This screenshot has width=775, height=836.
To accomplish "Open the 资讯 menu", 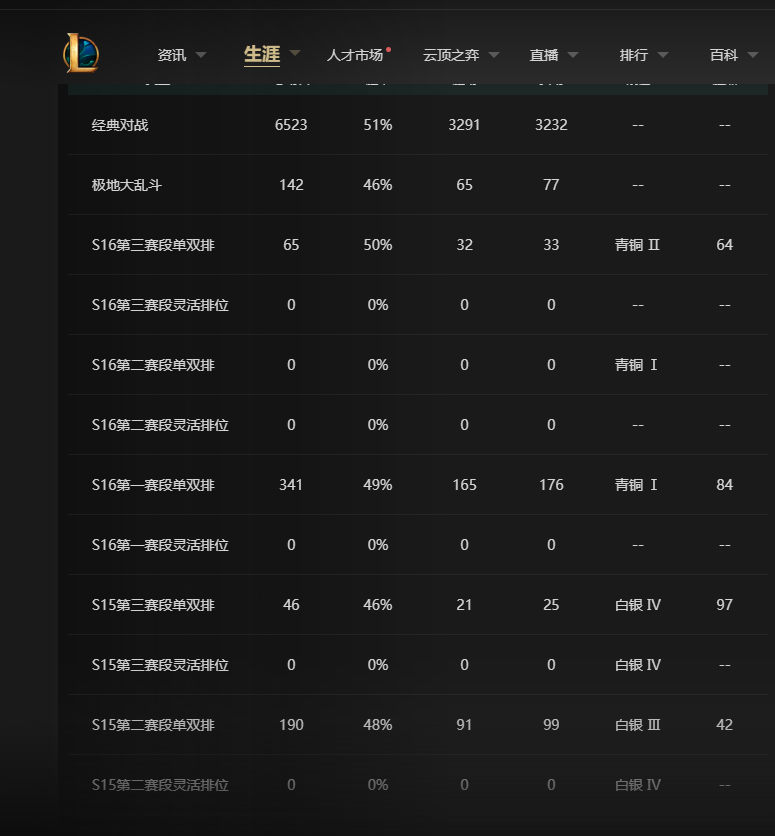I will click(x=172, y=55).
